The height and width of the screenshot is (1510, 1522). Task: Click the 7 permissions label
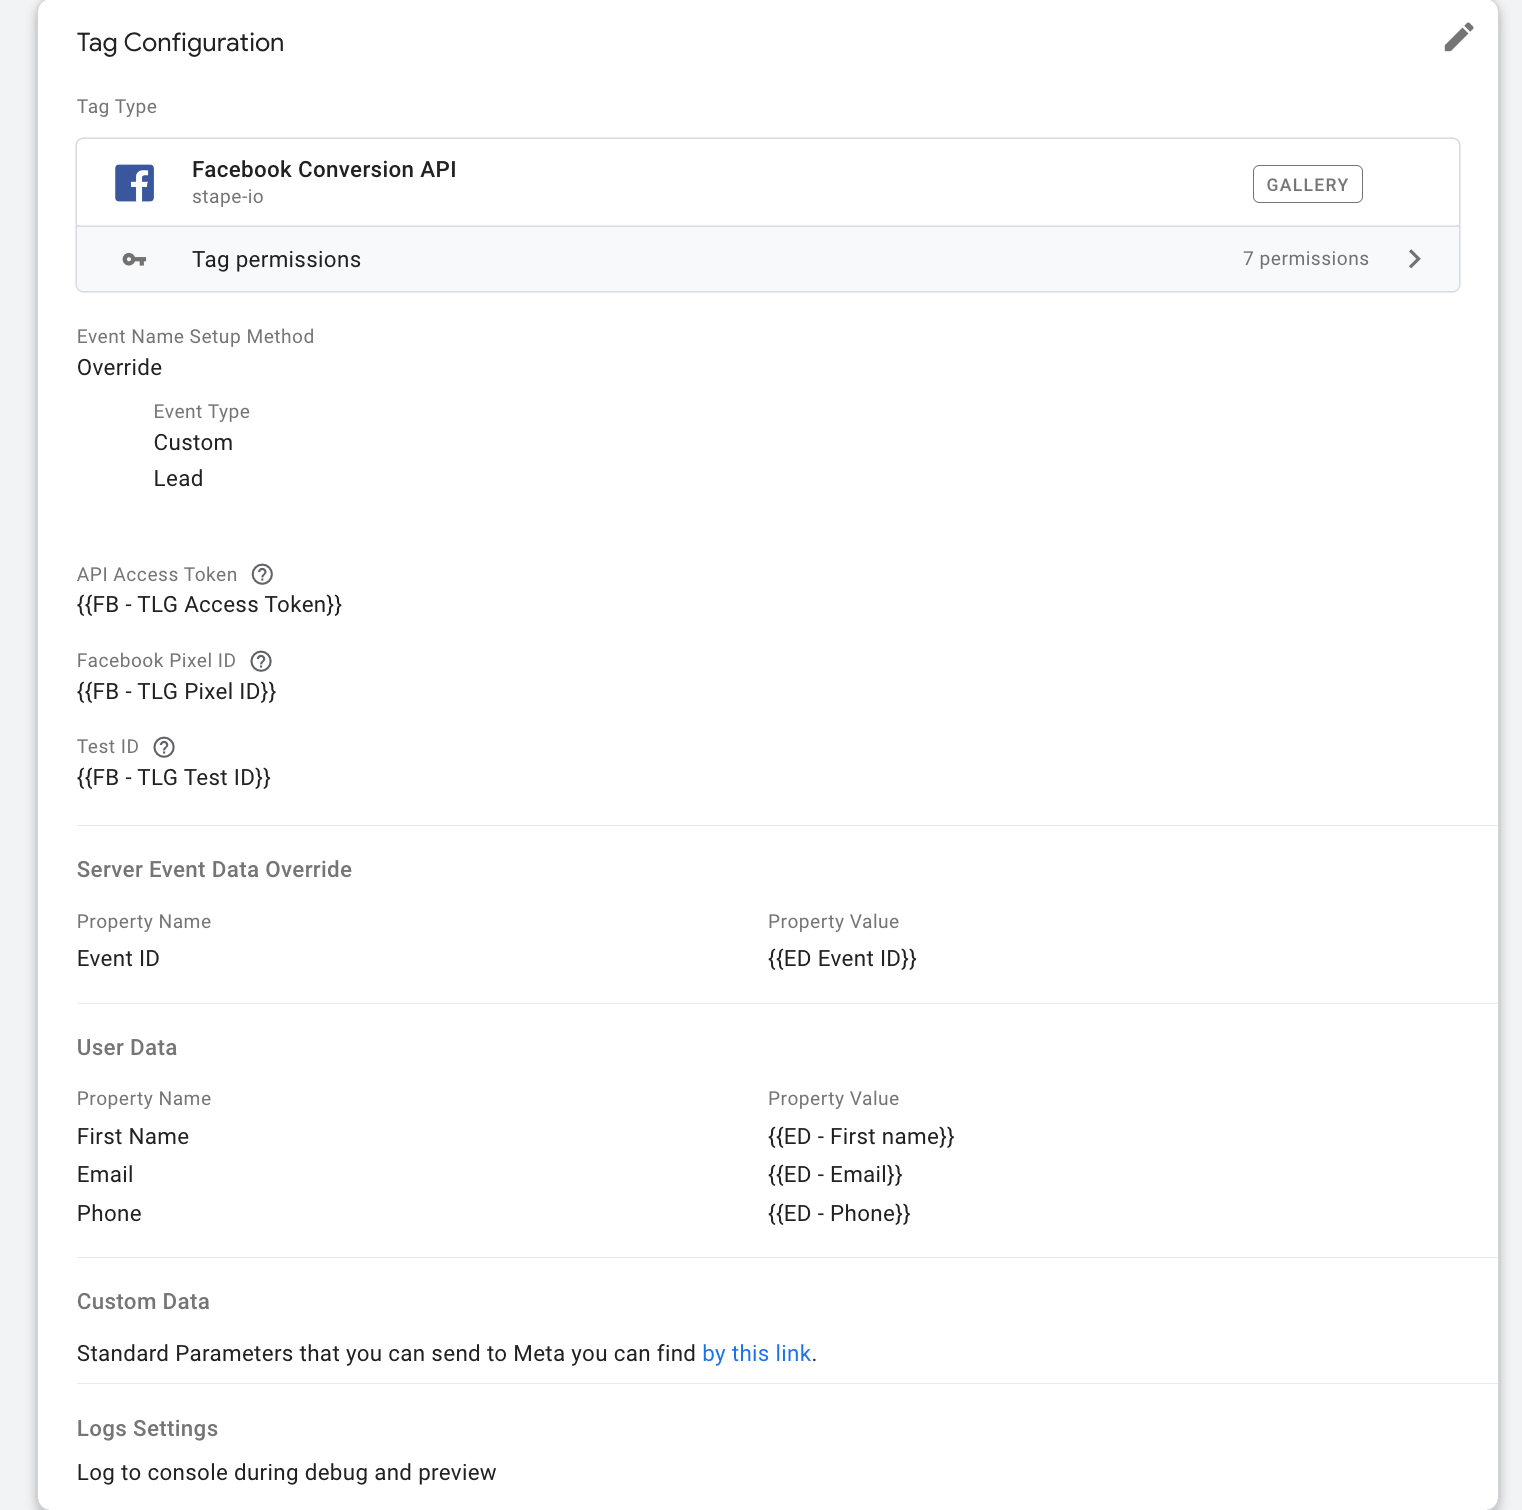tap(1305, 259)
